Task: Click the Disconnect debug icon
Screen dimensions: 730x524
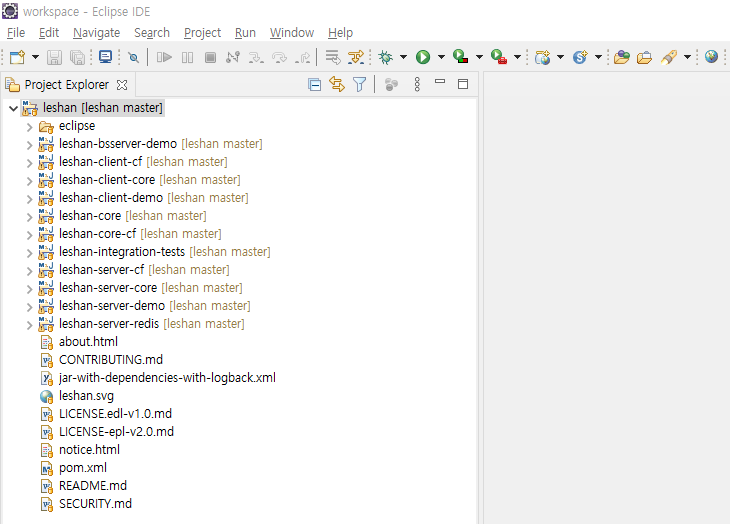Action: [233, 57]
